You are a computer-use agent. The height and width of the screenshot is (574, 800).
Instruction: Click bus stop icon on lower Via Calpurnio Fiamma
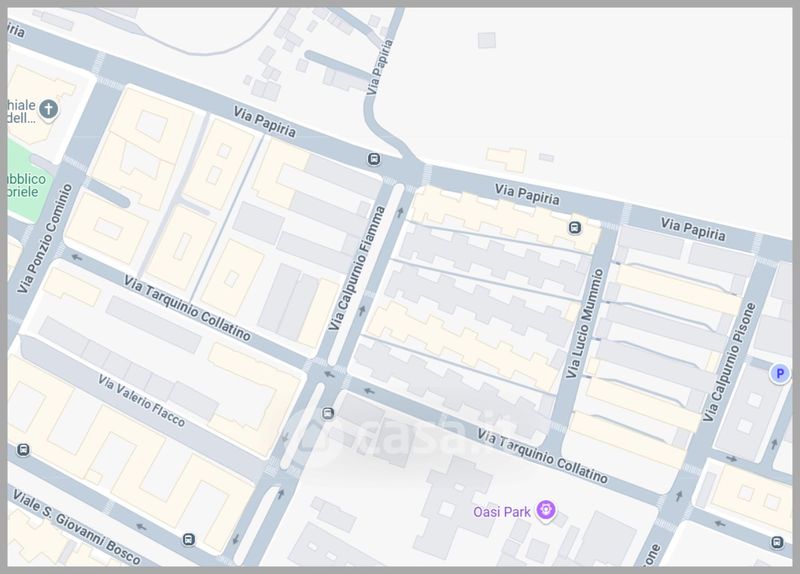328,413
